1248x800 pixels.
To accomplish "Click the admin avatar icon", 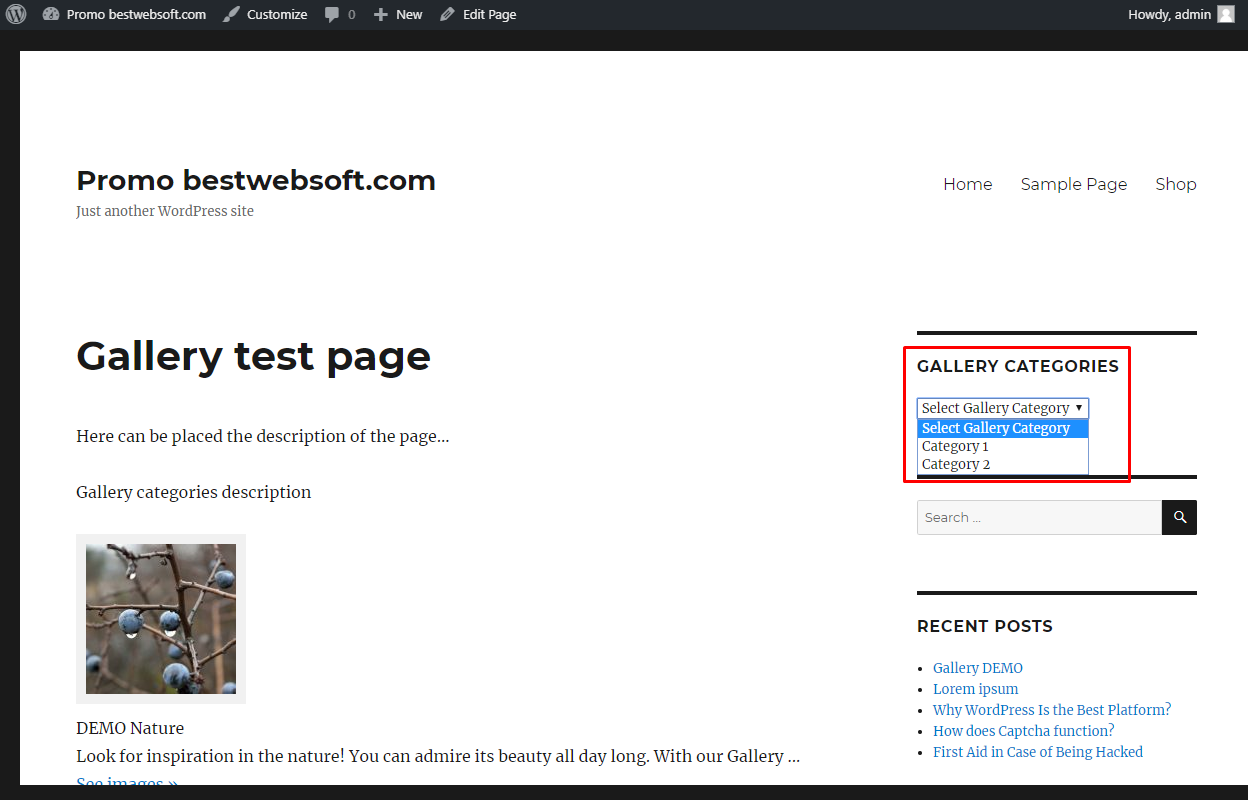I will [x=1226, y=14].
